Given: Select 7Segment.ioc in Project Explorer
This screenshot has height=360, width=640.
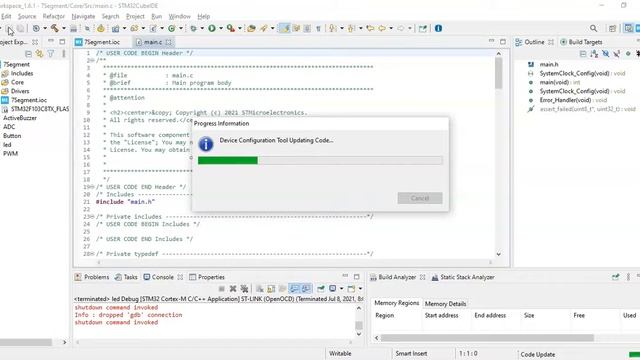Looking at the screenshot, I should pyautogui.click(x=24, y=100).
